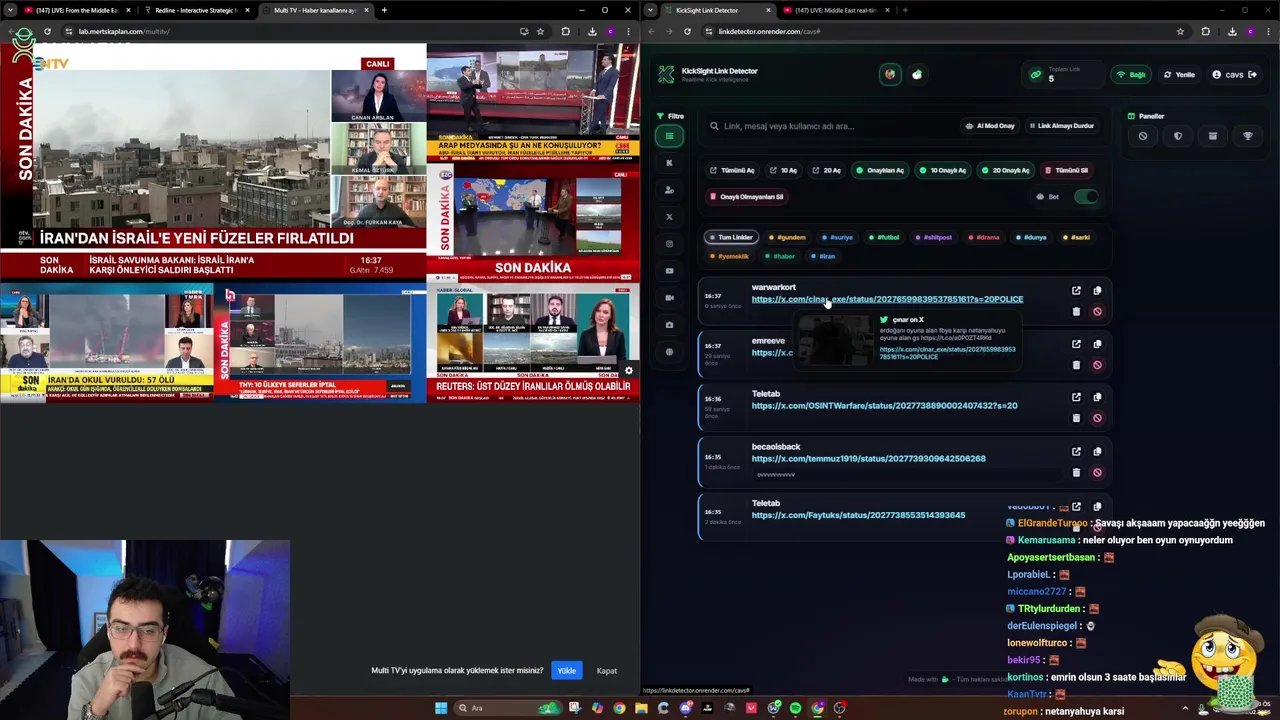
Task: Select the user filter icon in the sidebar
Action: point(669,190)
